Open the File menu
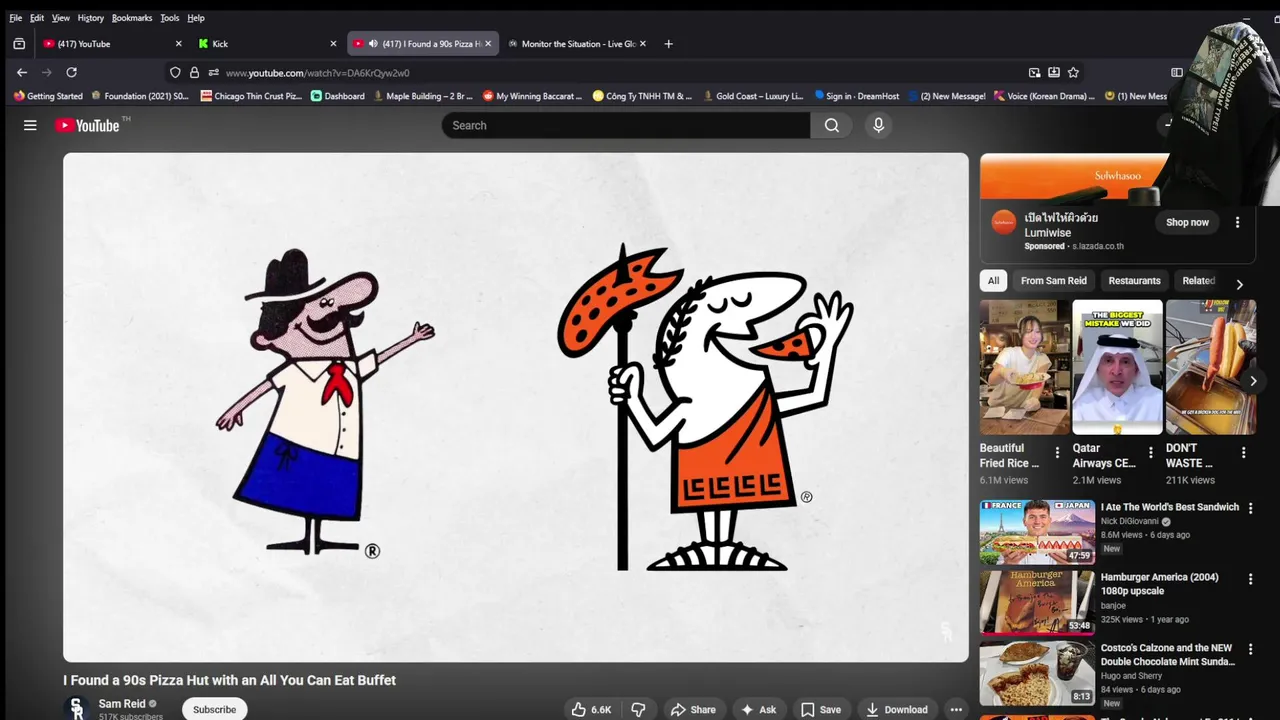 pyautogui.click(x=15, y=18)
